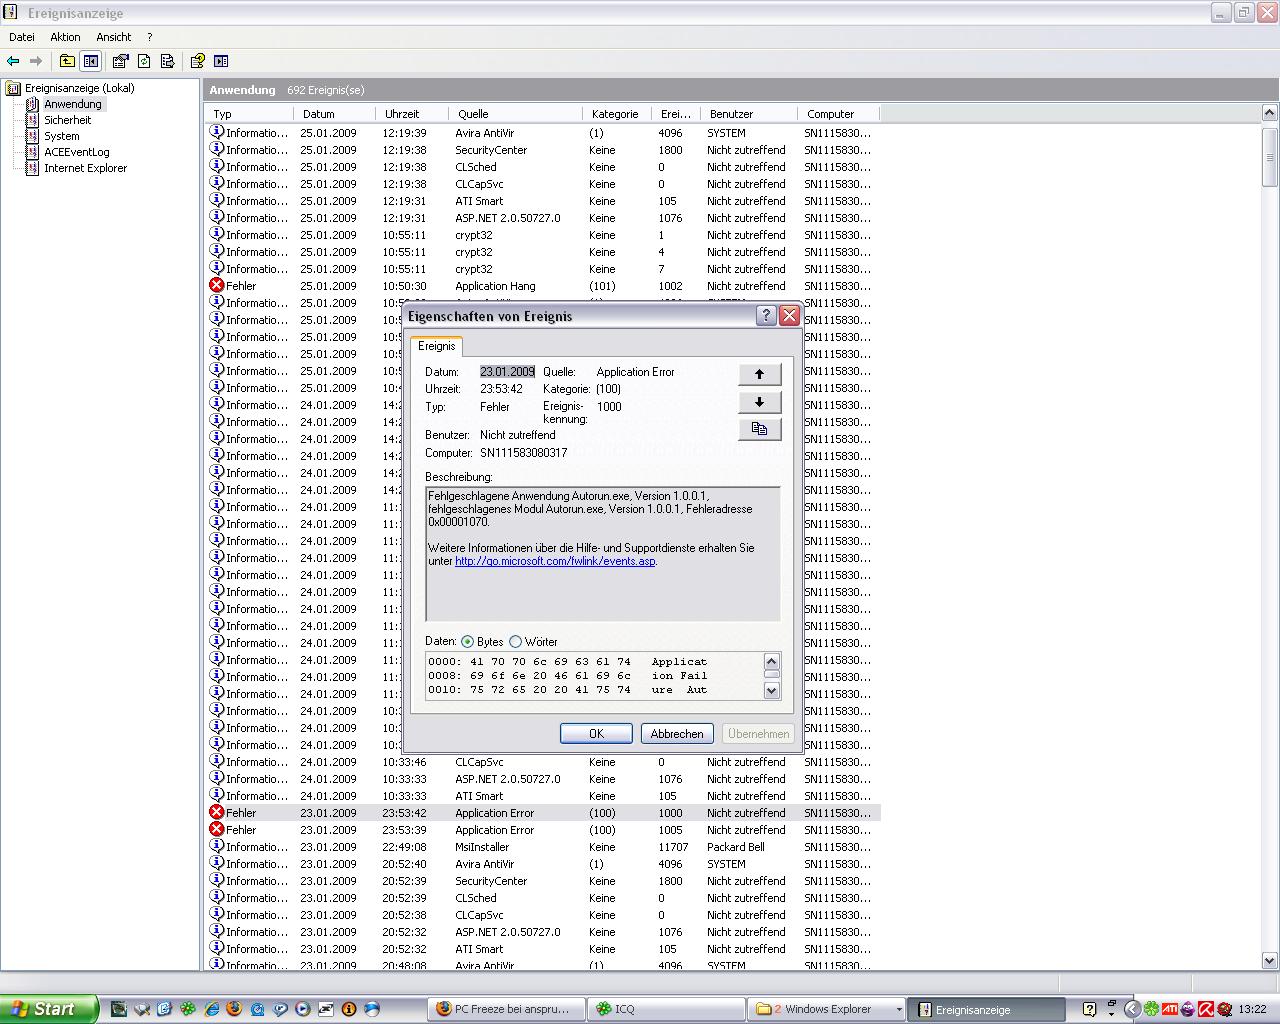Click the Refresh toolbar icon

tap(144, 61)
